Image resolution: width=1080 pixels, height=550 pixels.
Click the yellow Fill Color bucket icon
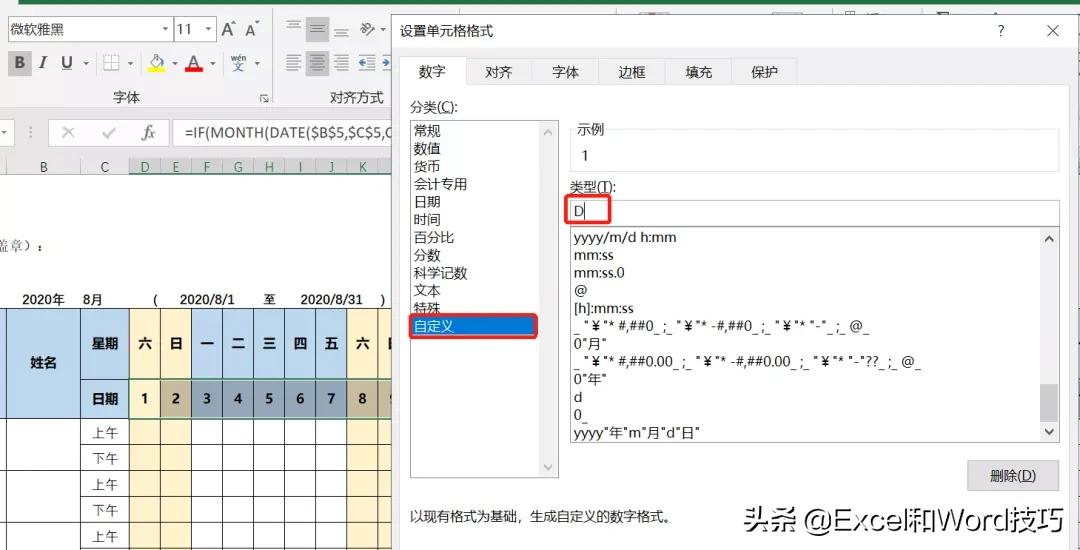pos(157,63)
